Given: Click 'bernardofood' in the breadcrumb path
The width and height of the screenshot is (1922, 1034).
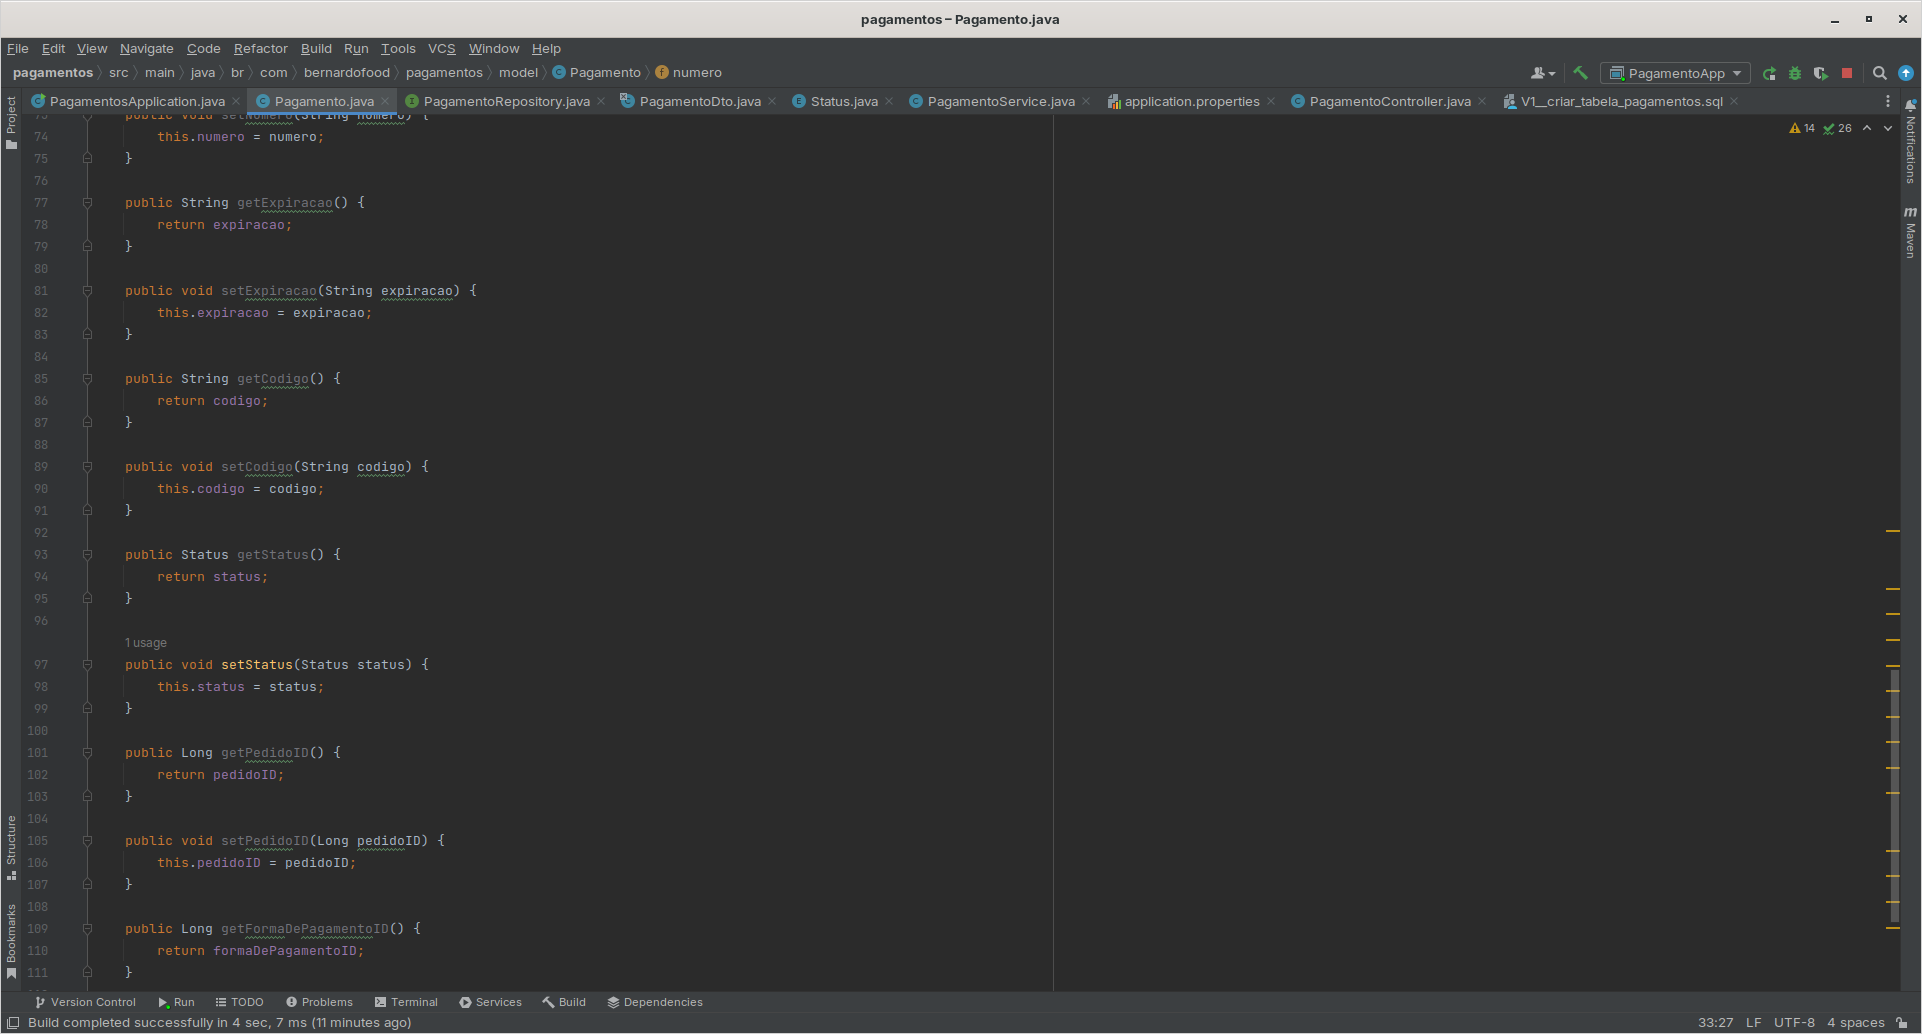Looking at the screenshot, I should pyautogui.click(x=346, y=73).
